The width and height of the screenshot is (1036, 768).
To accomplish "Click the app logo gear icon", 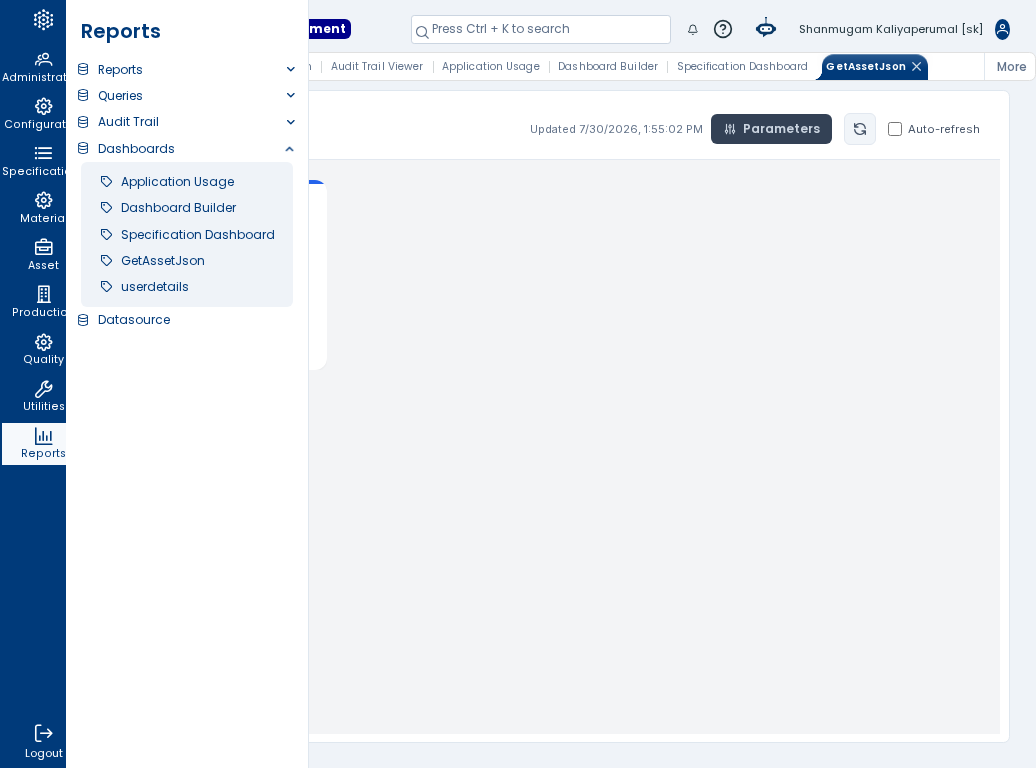I will [44, 20].
